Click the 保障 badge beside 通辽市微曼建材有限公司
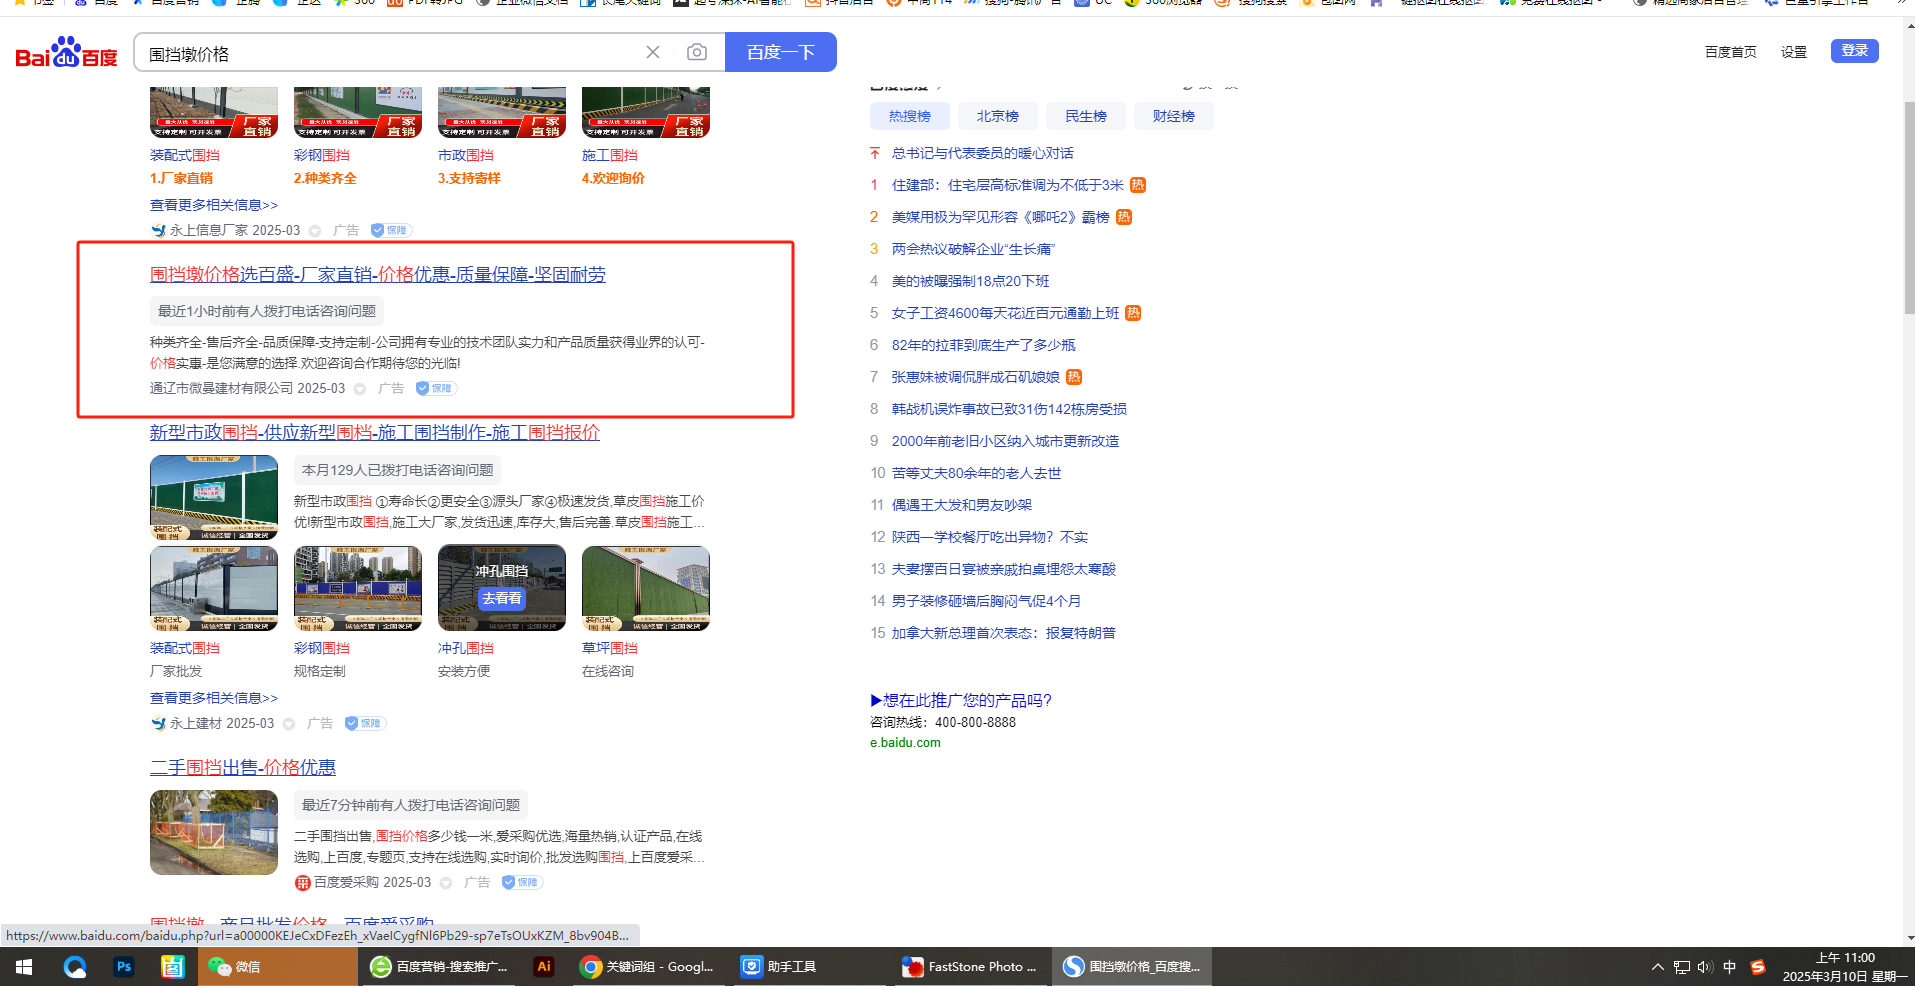This screenshot has height=986, width=1915. click(435, 388)
